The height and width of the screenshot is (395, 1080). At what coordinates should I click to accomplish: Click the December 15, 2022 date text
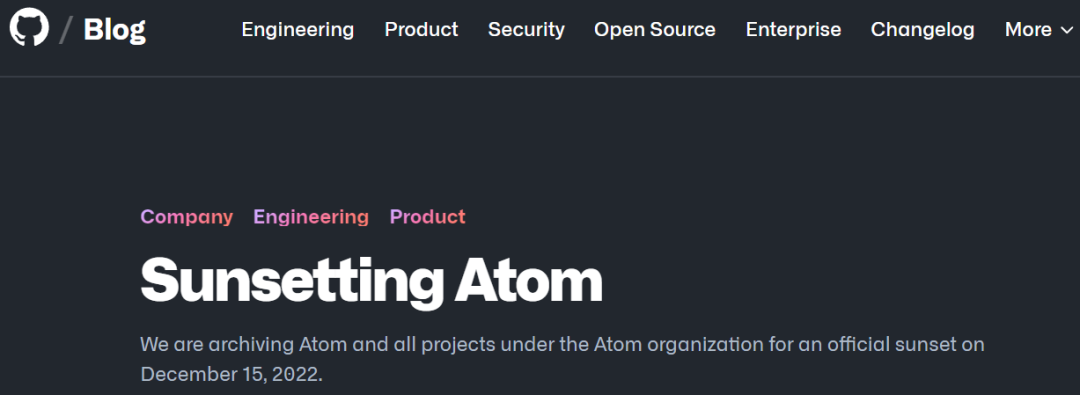click(231, 374)
